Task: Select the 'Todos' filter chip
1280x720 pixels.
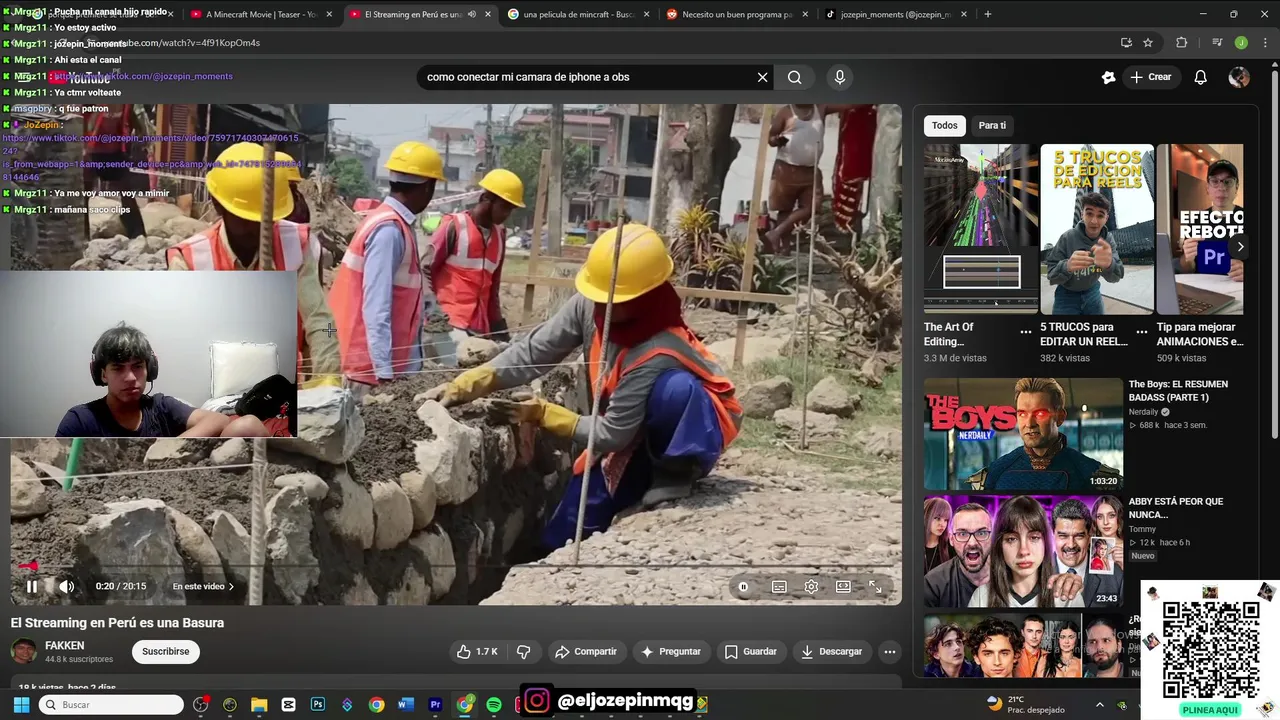Action: [x=945, y=125]
